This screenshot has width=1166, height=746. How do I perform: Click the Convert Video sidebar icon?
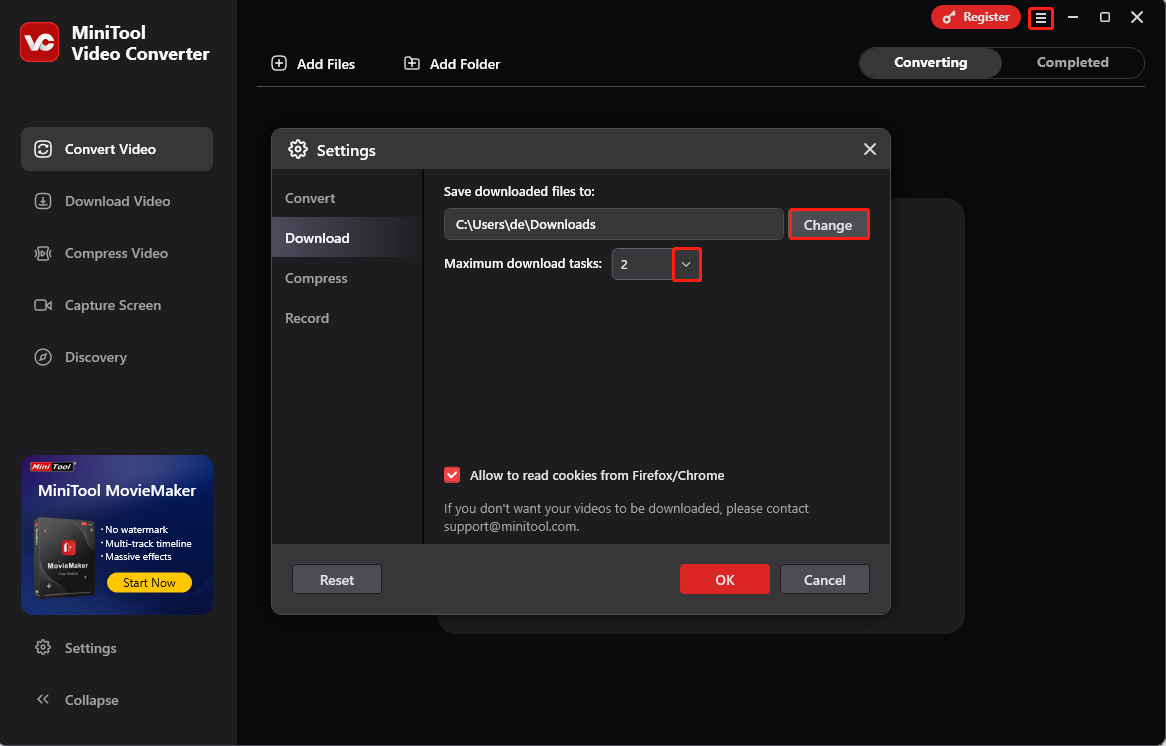[43, 149]
